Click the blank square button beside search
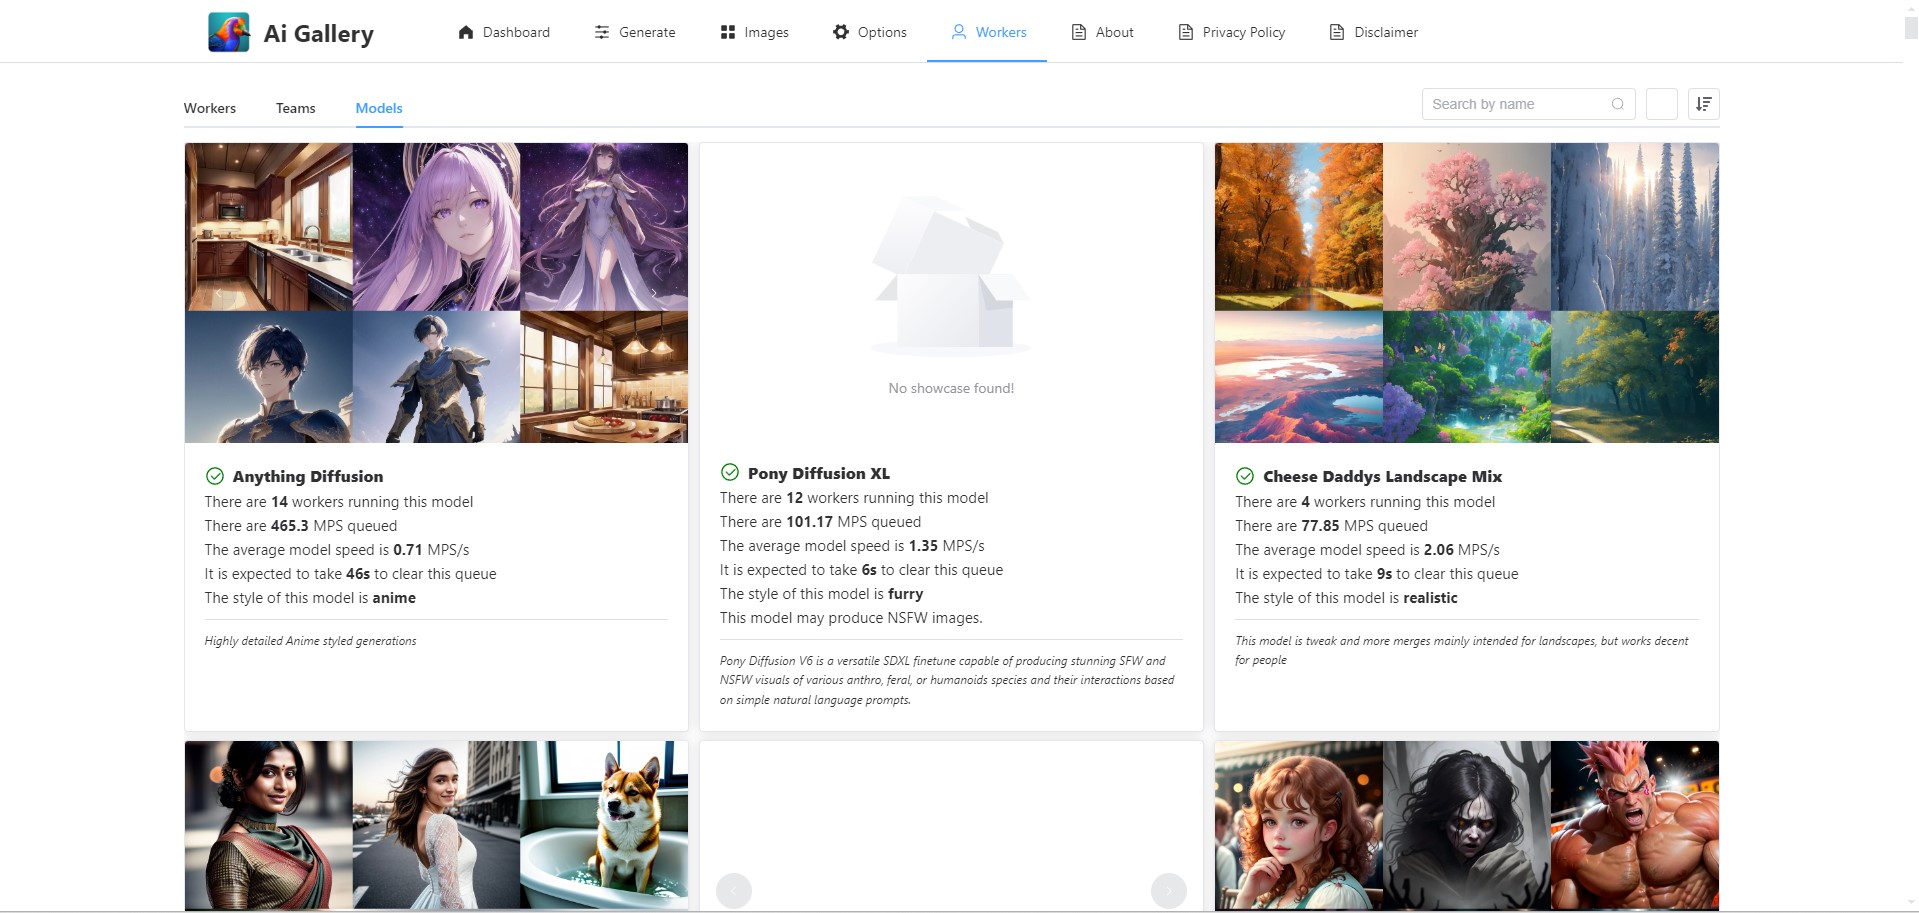The image size is (1919, 913). click(1661, 104)
